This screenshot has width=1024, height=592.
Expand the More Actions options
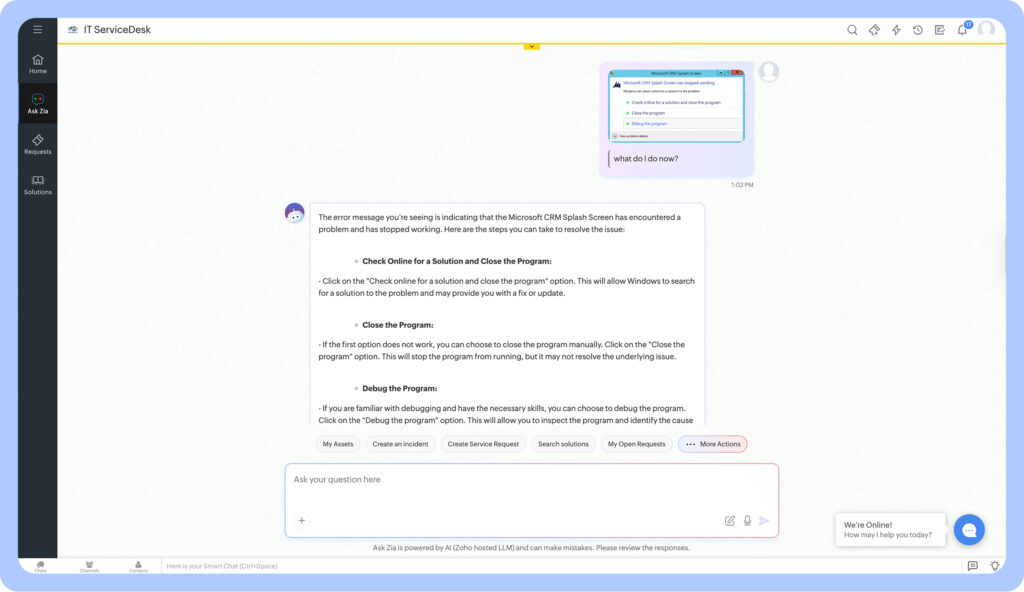tap(712, 443)
